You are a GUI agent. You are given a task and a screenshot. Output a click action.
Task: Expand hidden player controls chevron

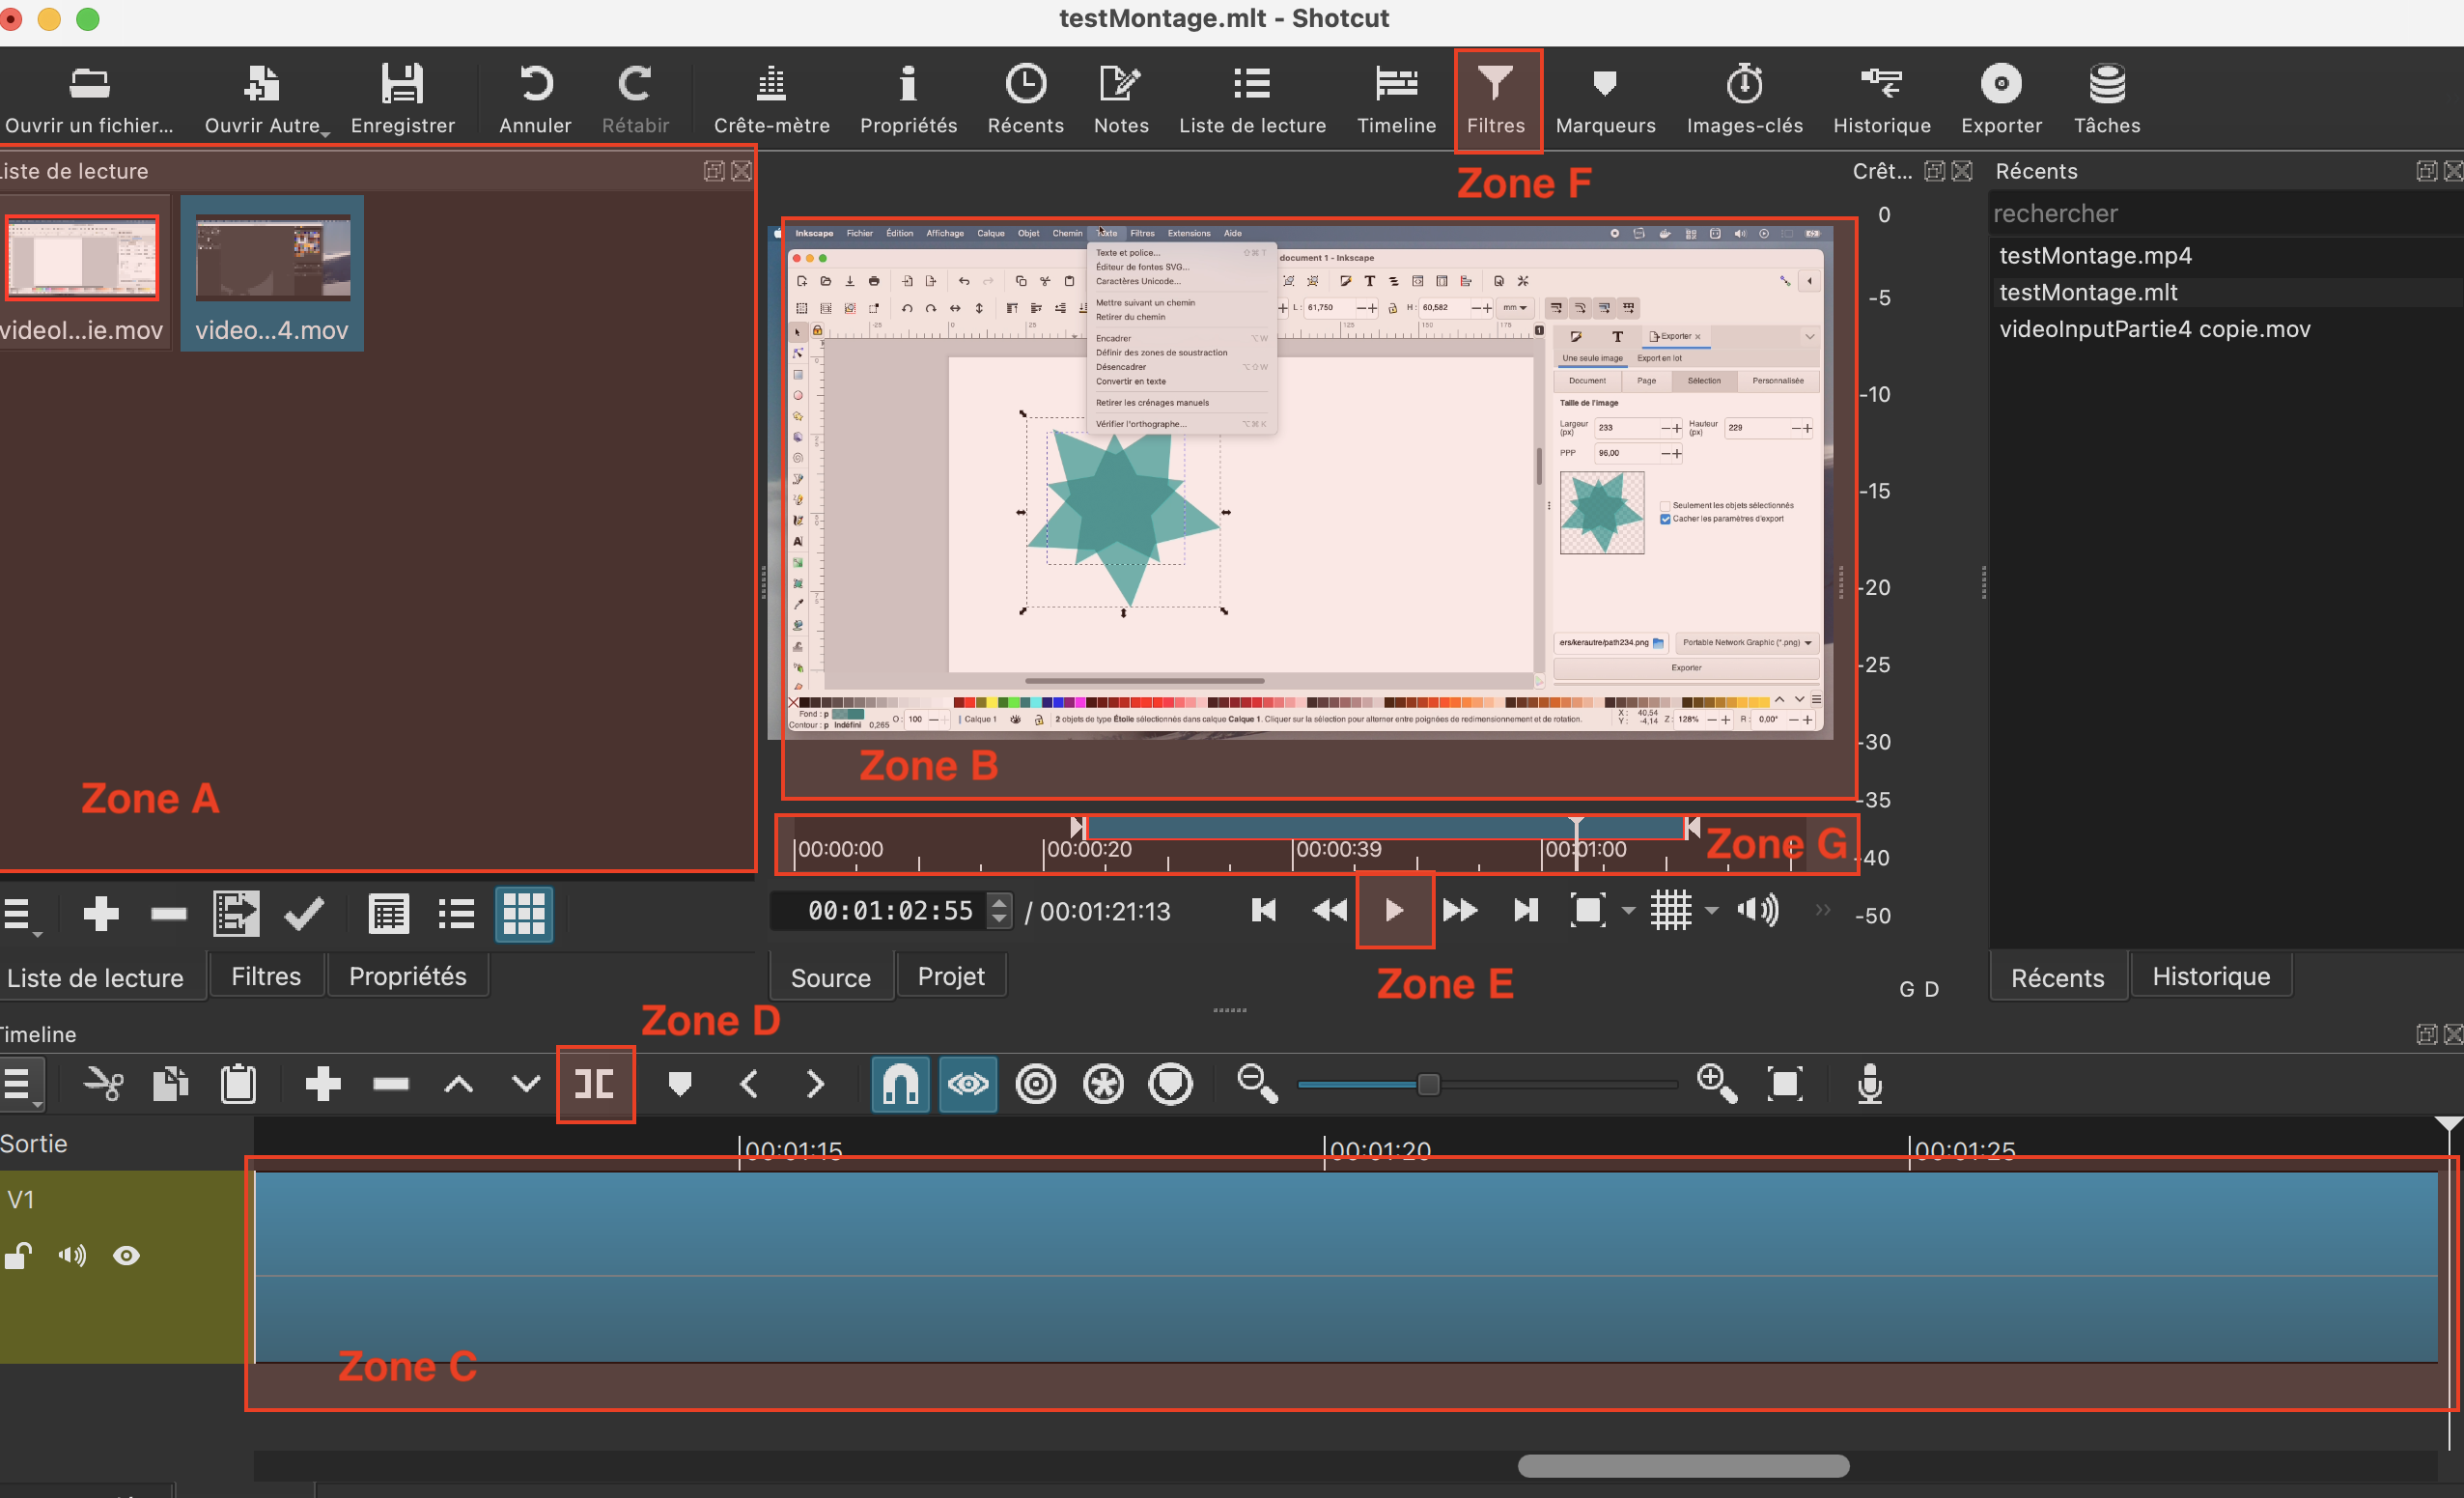(1823, 910)
